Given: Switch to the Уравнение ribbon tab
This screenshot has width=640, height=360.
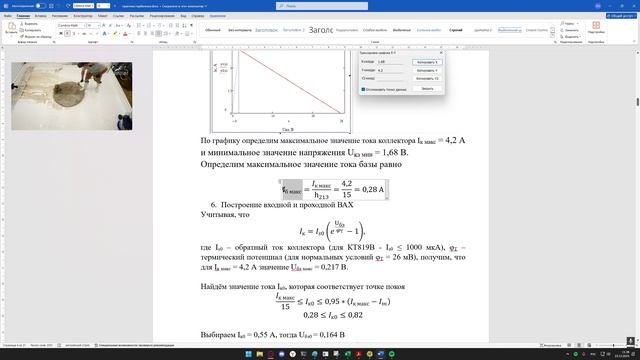Looking at the screenshot, I should tap(218, 16).
